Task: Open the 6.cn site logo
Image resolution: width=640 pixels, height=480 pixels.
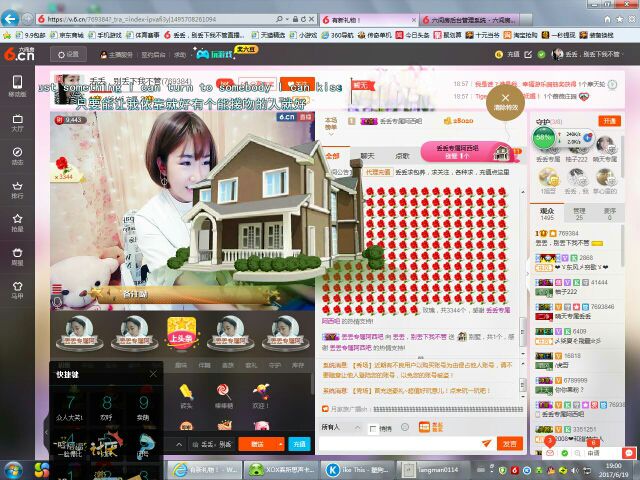Action: coord(19,54)
